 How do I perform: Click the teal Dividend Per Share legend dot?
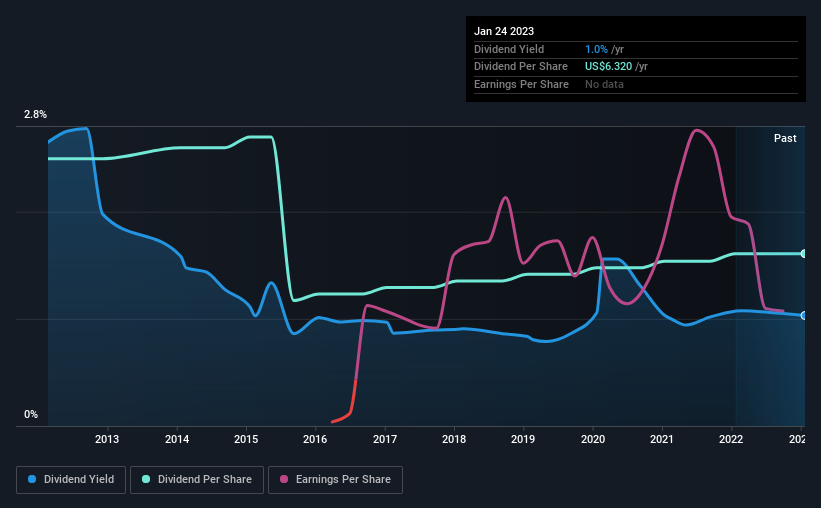click(x=146, y=479)
